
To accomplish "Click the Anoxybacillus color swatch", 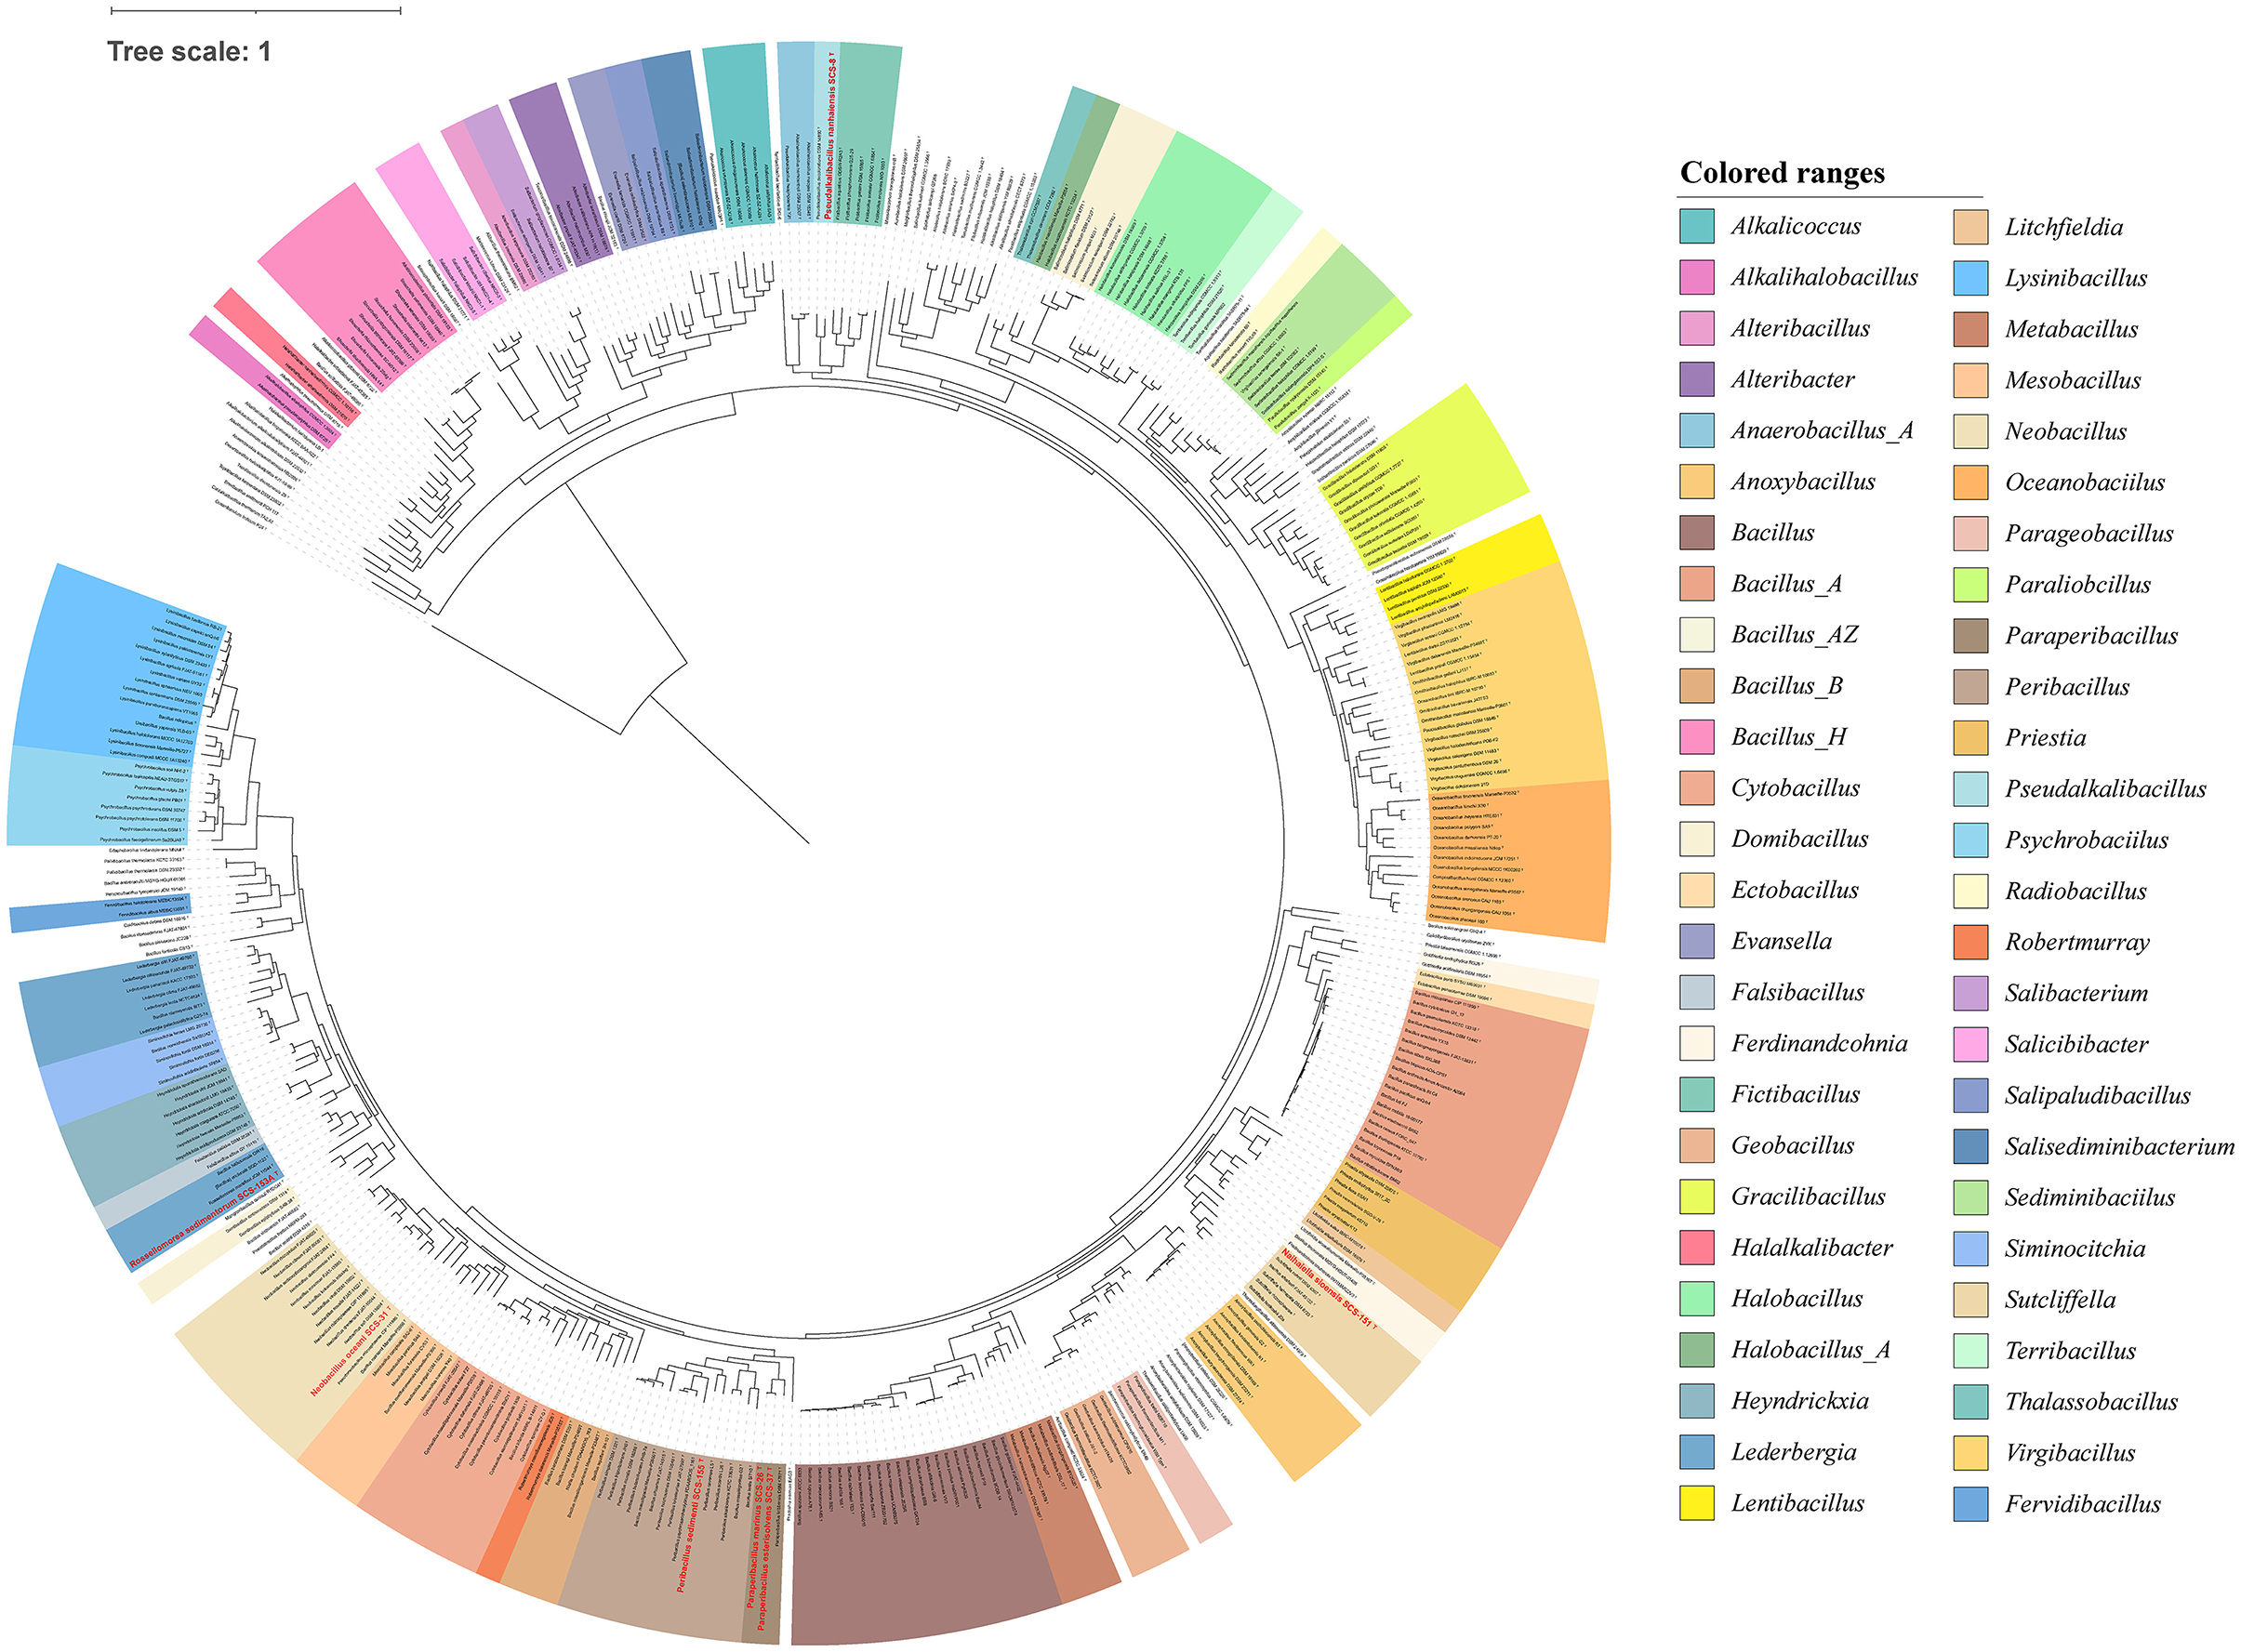I will pyautogui.click(x=1696, y=481).
